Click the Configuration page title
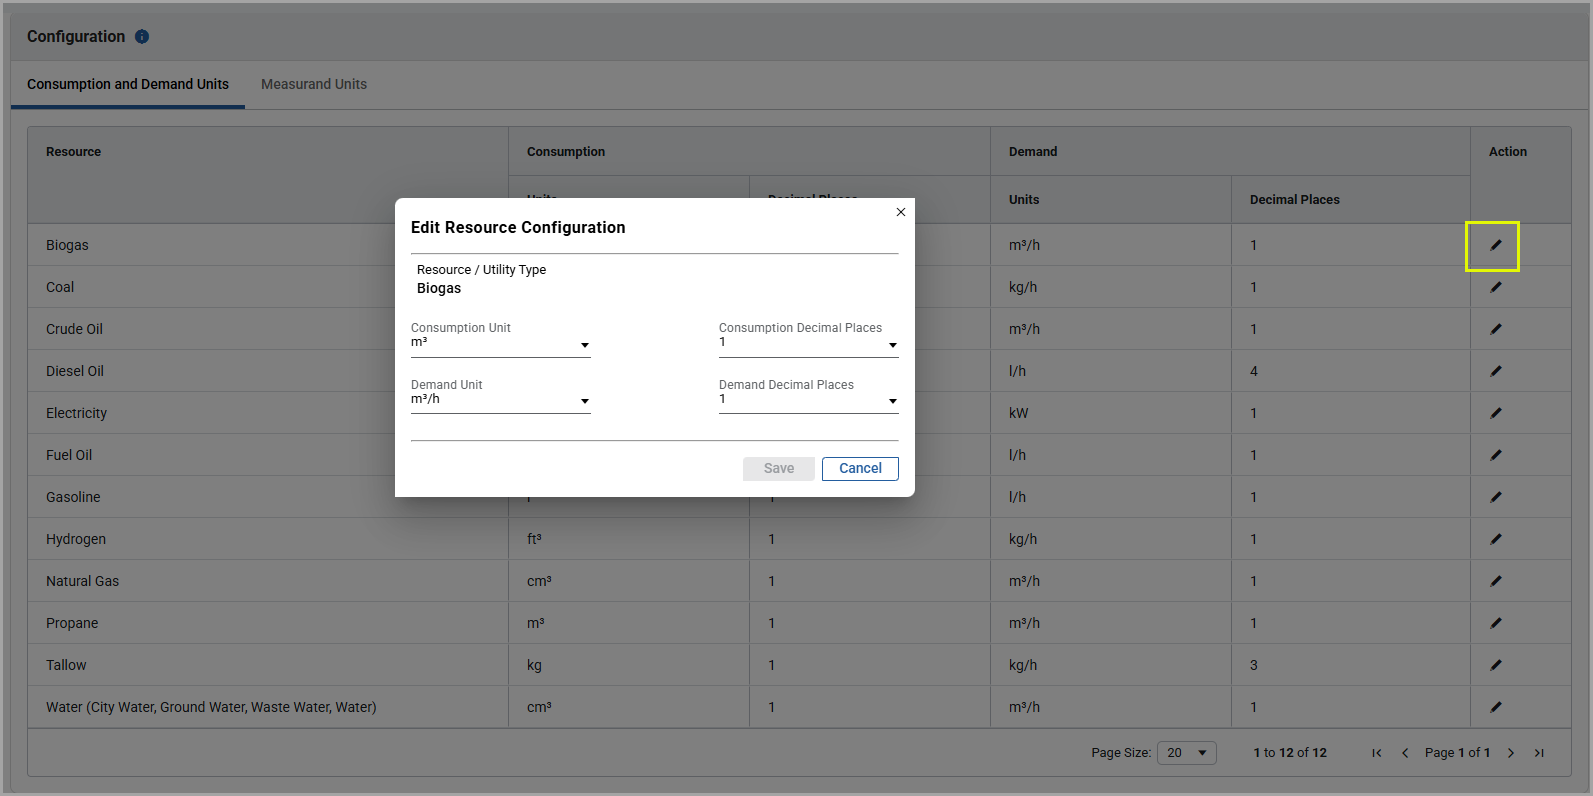Viewport: 1593px width, 796px height. (76, 37)
